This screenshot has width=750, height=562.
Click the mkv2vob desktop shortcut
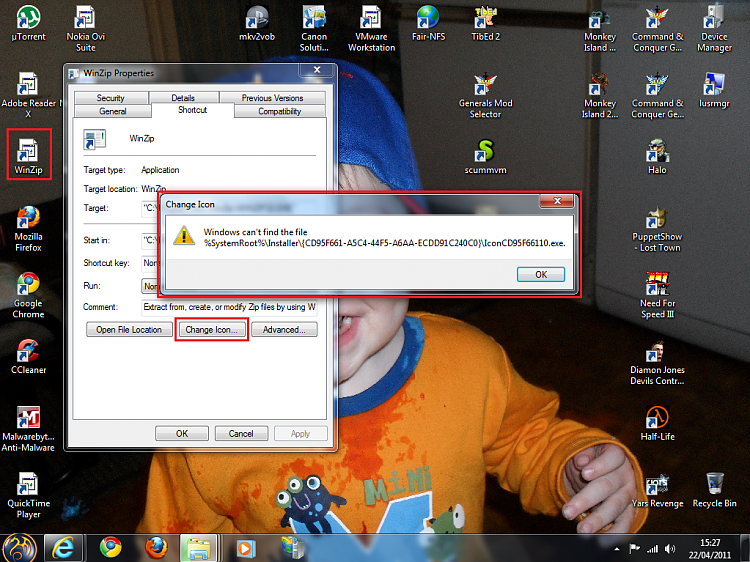pyautogui.click(x=257, y=24)
